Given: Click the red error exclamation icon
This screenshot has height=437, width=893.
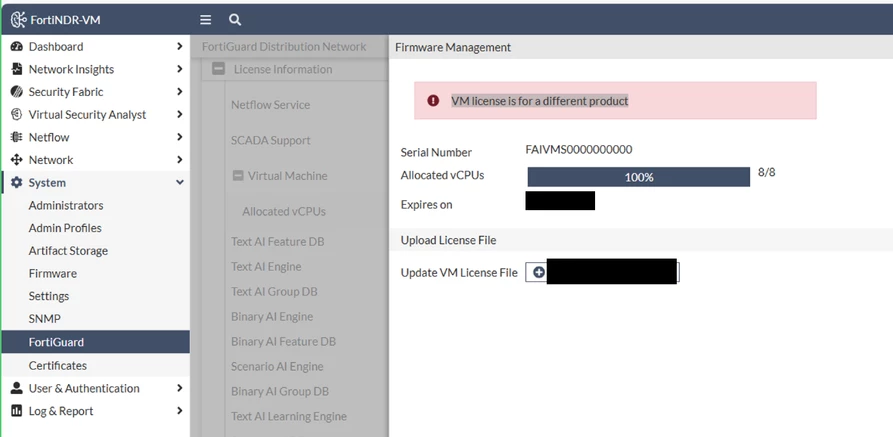Looking at the screenshot, I should point(433,101).
